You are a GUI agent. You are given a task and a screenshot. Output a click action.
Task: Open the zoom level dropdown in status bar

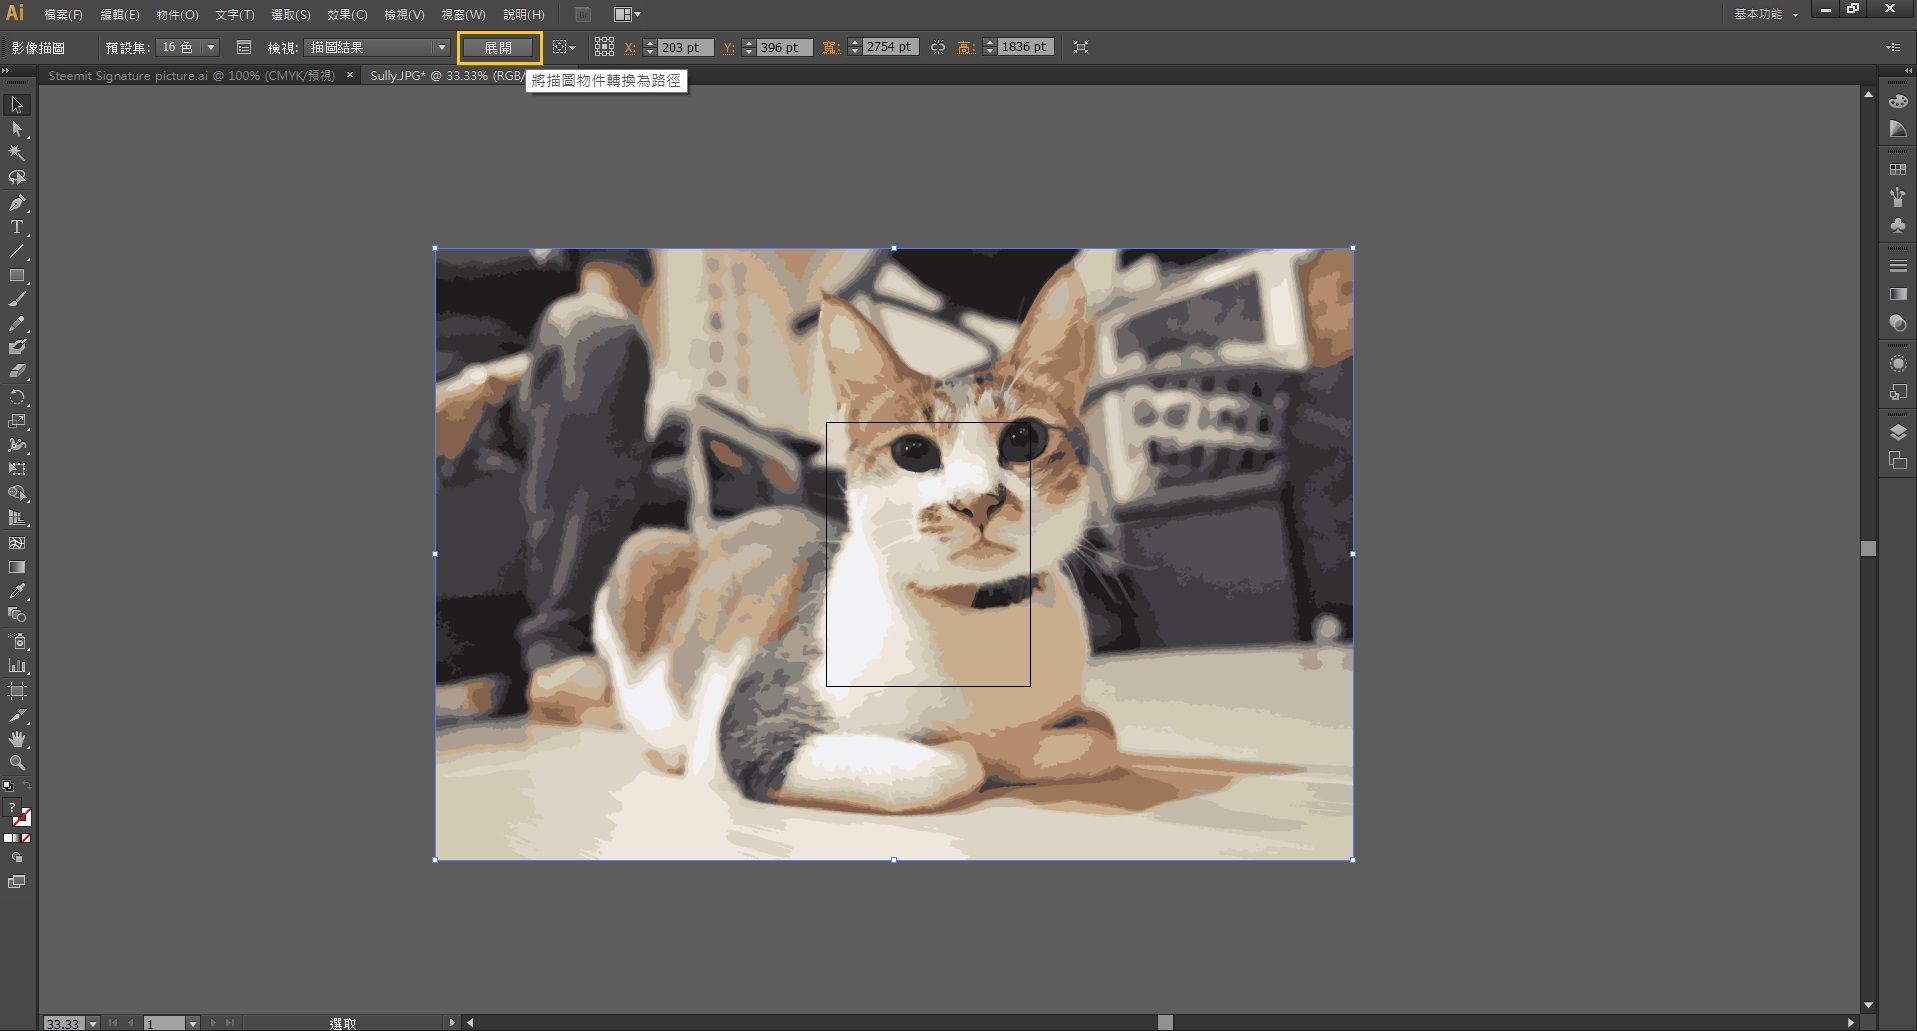tap(93, 1023)
